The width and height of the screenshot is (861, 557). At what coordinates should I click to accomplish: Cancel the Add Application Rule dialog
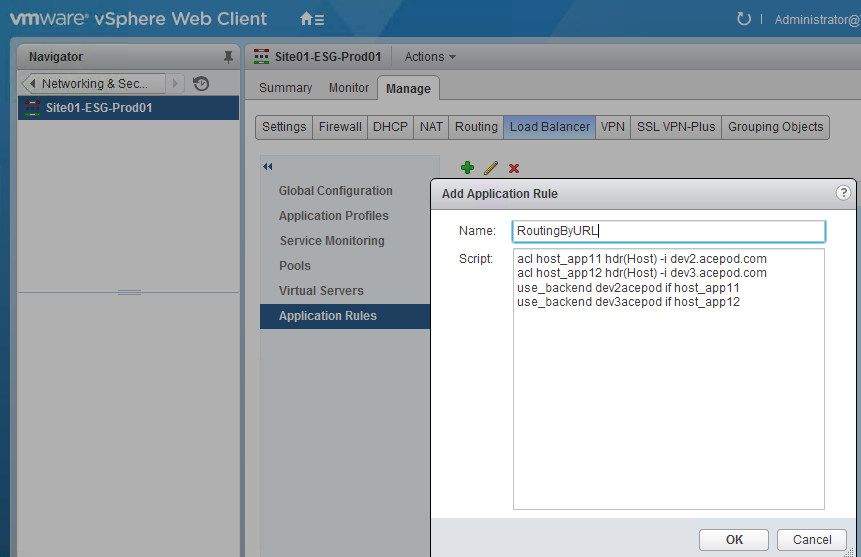(812, 539)
